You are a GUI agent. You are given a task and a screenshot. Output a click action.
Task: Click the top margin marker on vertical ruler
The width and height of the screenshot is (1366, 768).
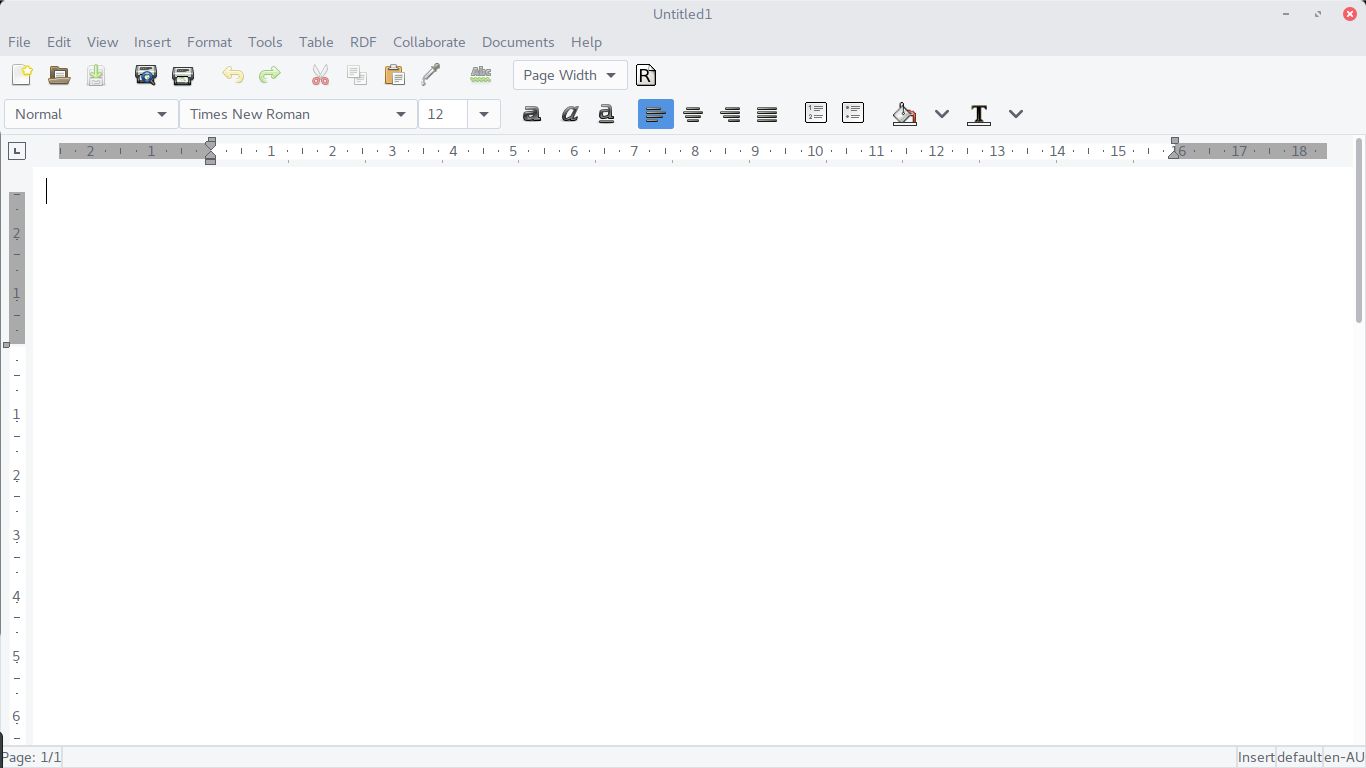[x=6, y=345]
